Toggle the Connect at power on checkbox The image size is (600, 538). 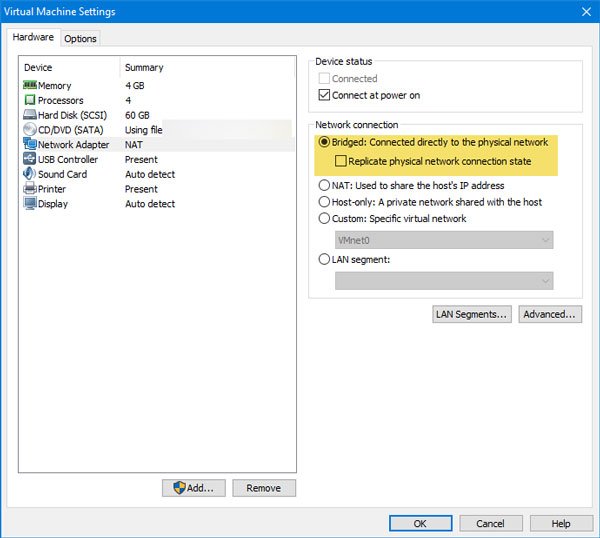324,95
